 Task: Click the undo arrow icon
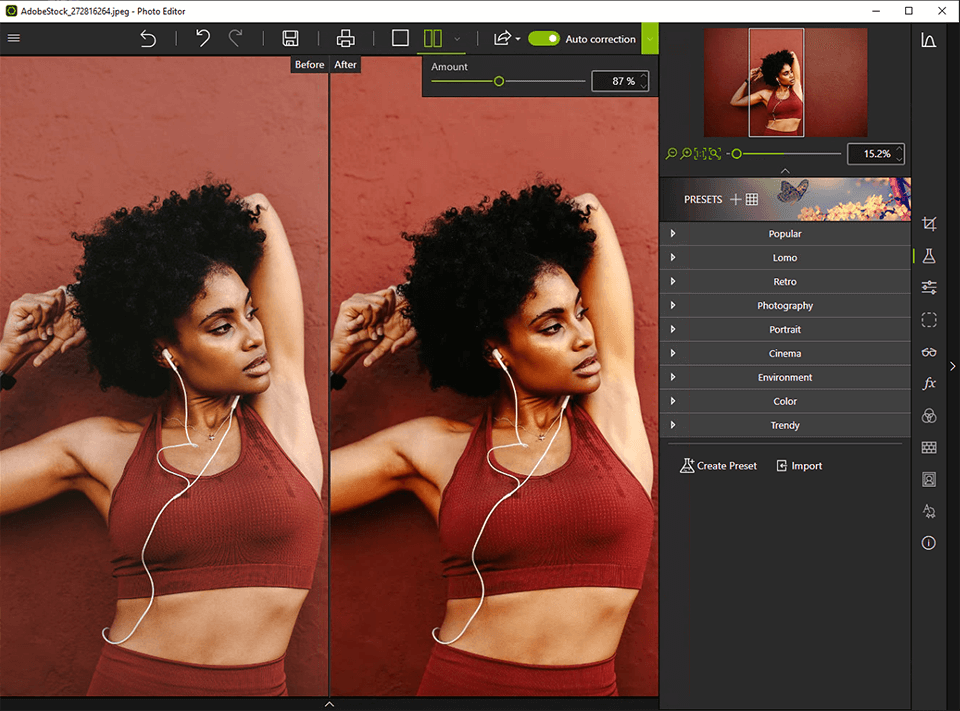203,39
